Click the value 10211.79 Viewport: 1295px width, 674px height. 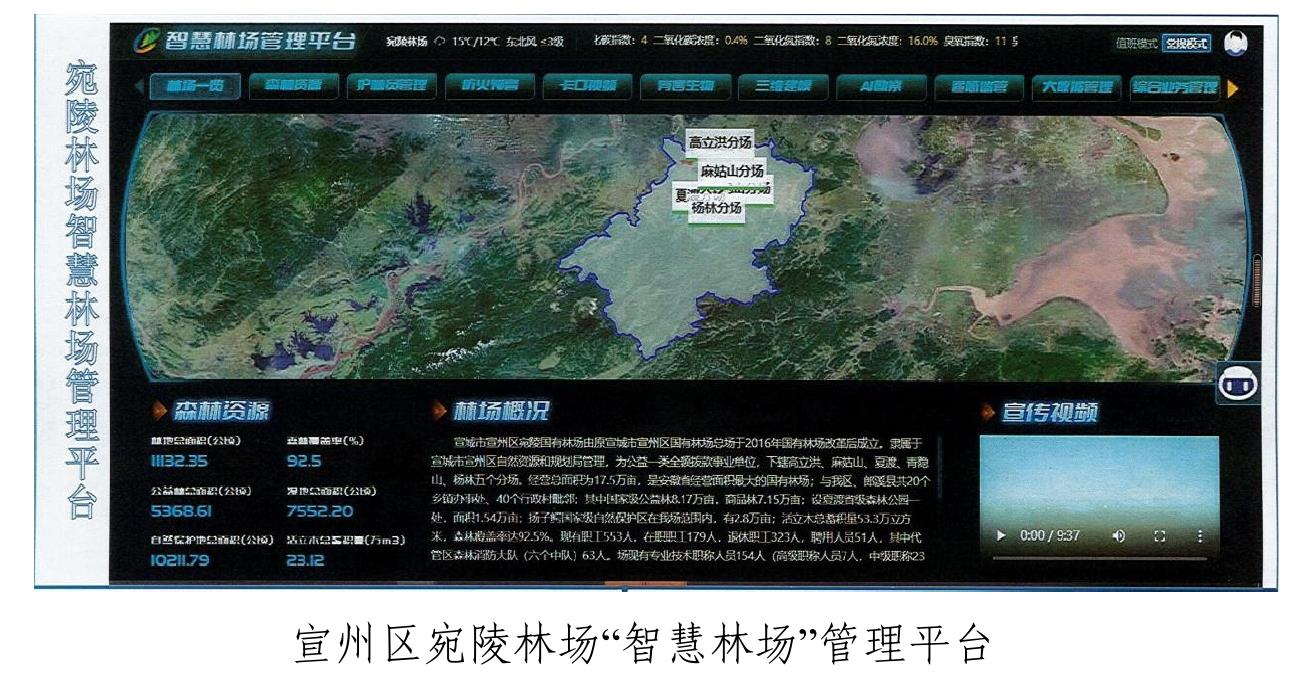tap(181, 562)
